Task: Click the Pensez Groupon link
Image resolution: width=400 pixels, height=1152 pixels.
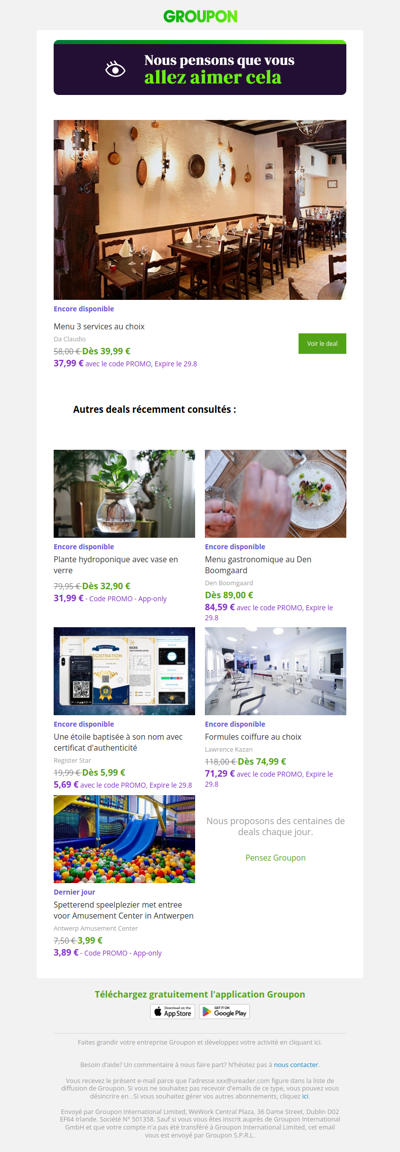Action: pos(276,857)
